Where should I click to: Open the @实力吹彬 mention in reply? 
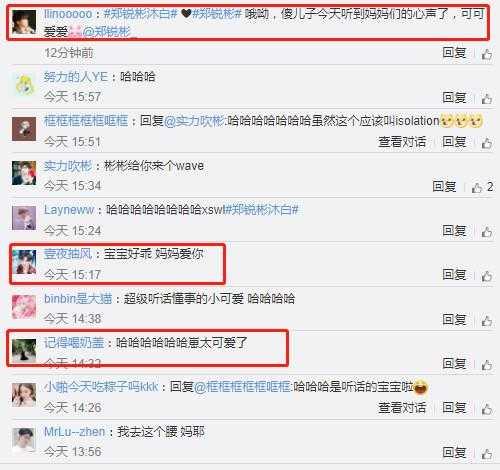pyautogui.click(x=194, y=121)
